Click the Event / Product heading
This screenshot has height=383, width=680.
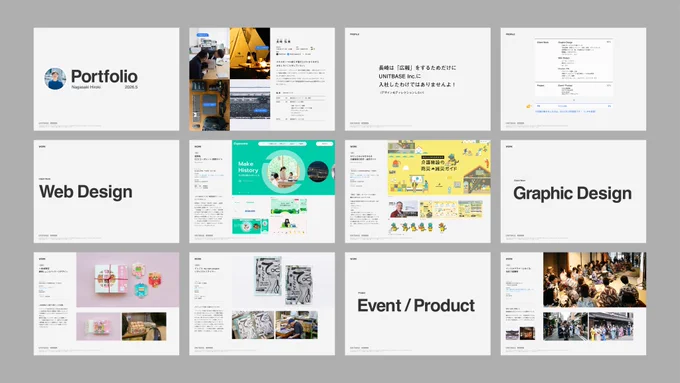pos(416,305)
